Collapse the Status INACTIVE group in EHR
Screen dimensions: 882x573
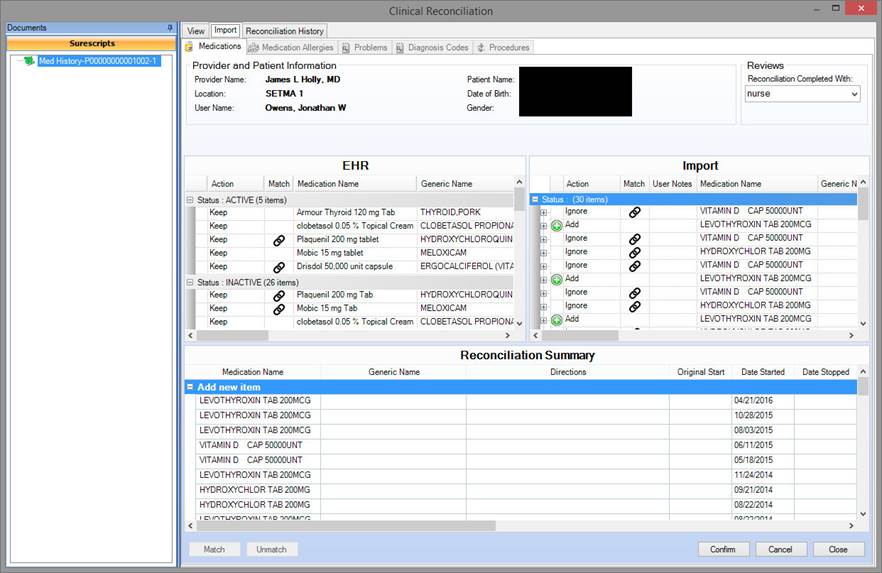pos(190,282)
